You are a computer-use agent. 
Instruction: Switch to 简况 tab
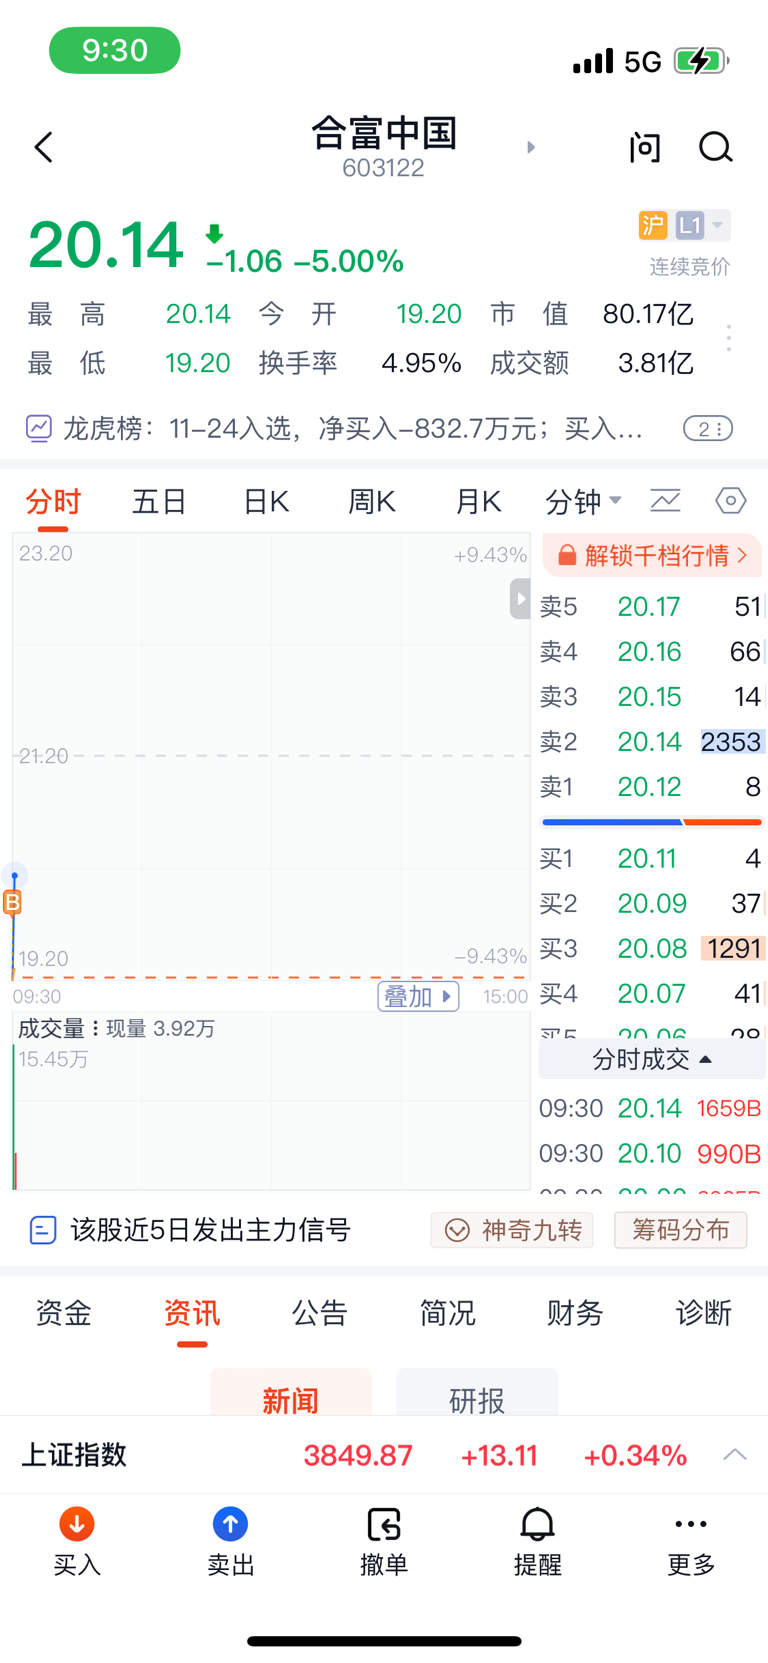pos(448,1313)
